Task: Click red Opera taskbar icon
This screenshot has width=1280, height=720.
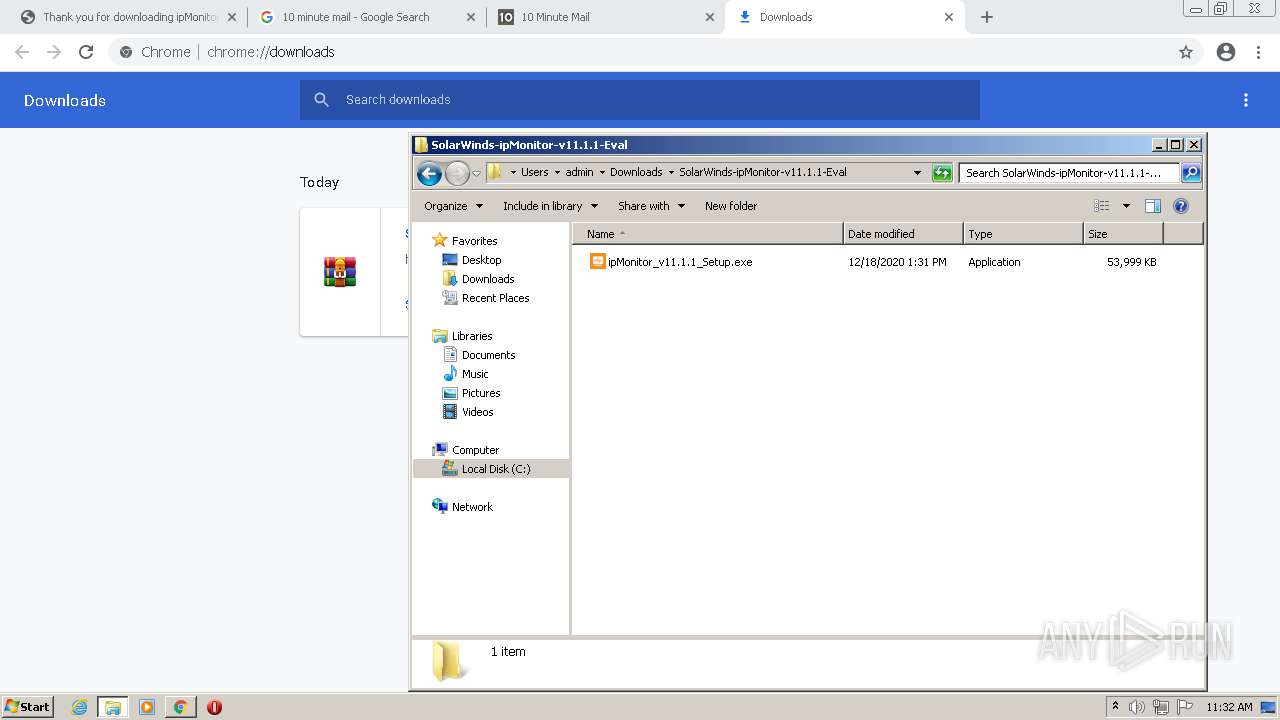Action: pyautogui.click(x=214, y=707)
